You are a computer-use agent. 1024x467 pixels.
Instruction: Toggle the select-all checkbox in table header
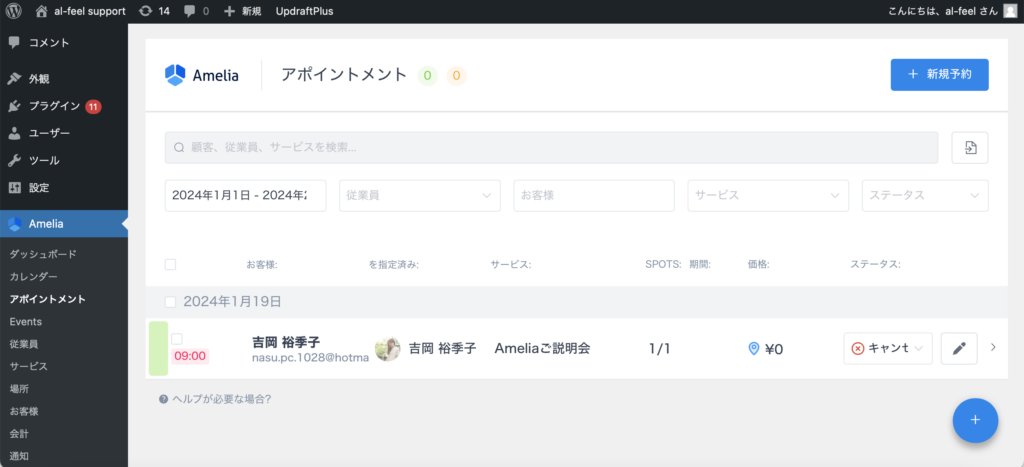point(170,265)
